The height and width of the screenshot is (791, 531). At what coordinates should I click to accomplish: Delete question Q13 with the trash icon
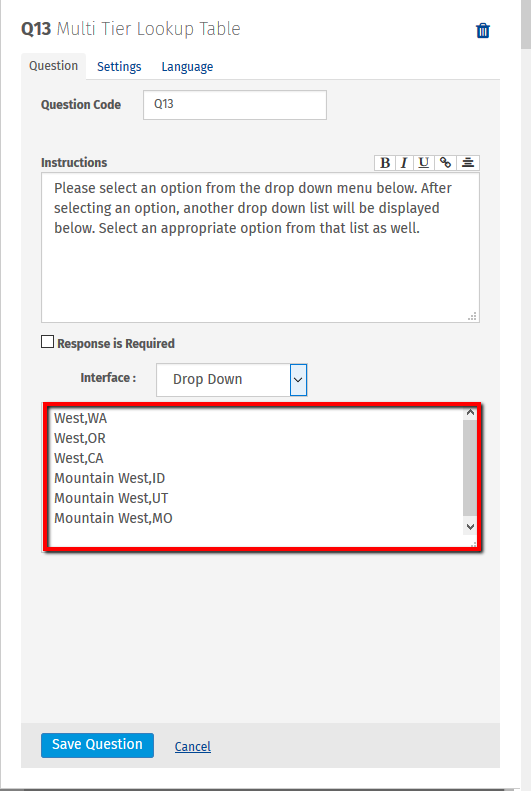click(483, 30)
